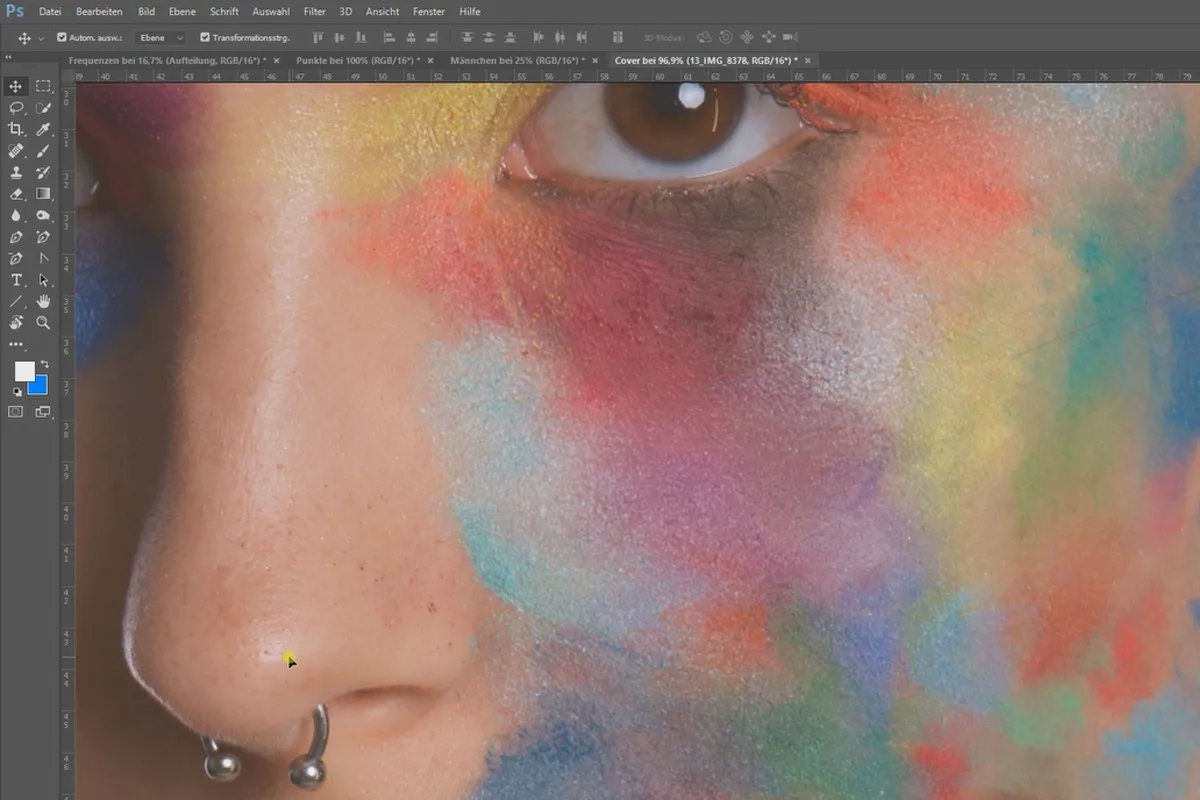Open the Ebene menu
The image size is (1200, 800).
coord(183,11)
